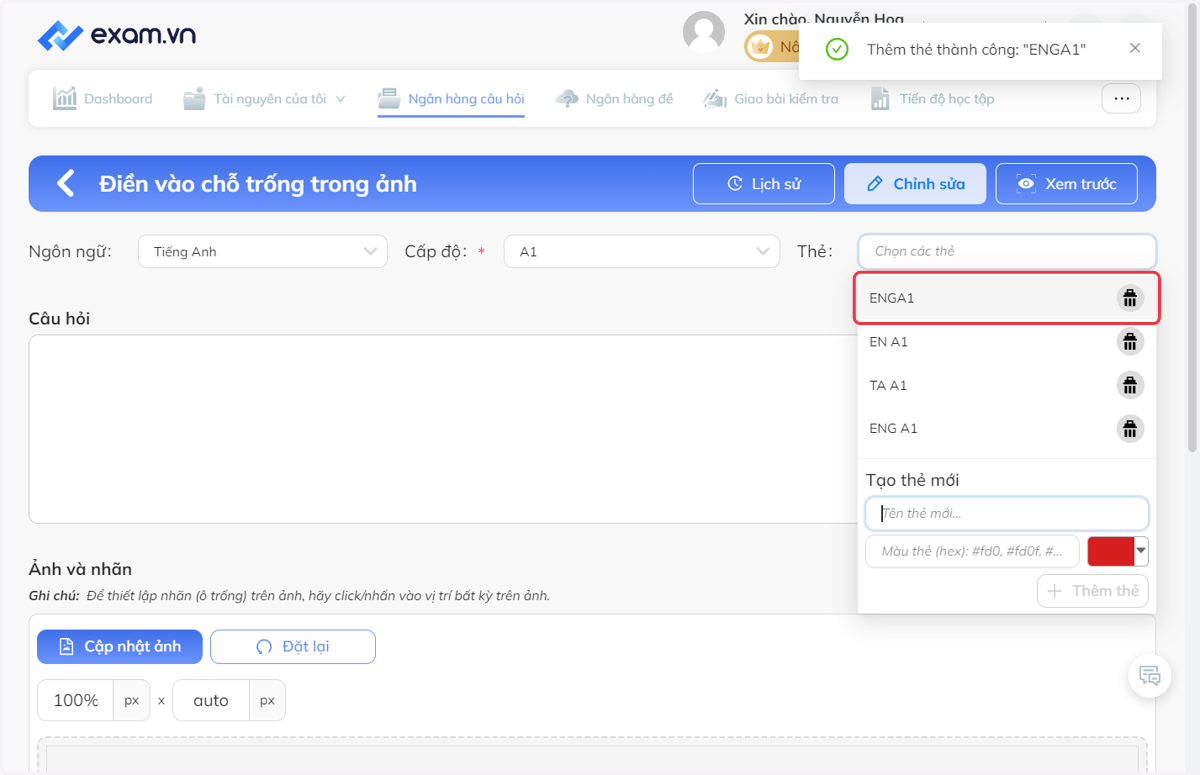Click the auto height field

click(x=211, y=700)
